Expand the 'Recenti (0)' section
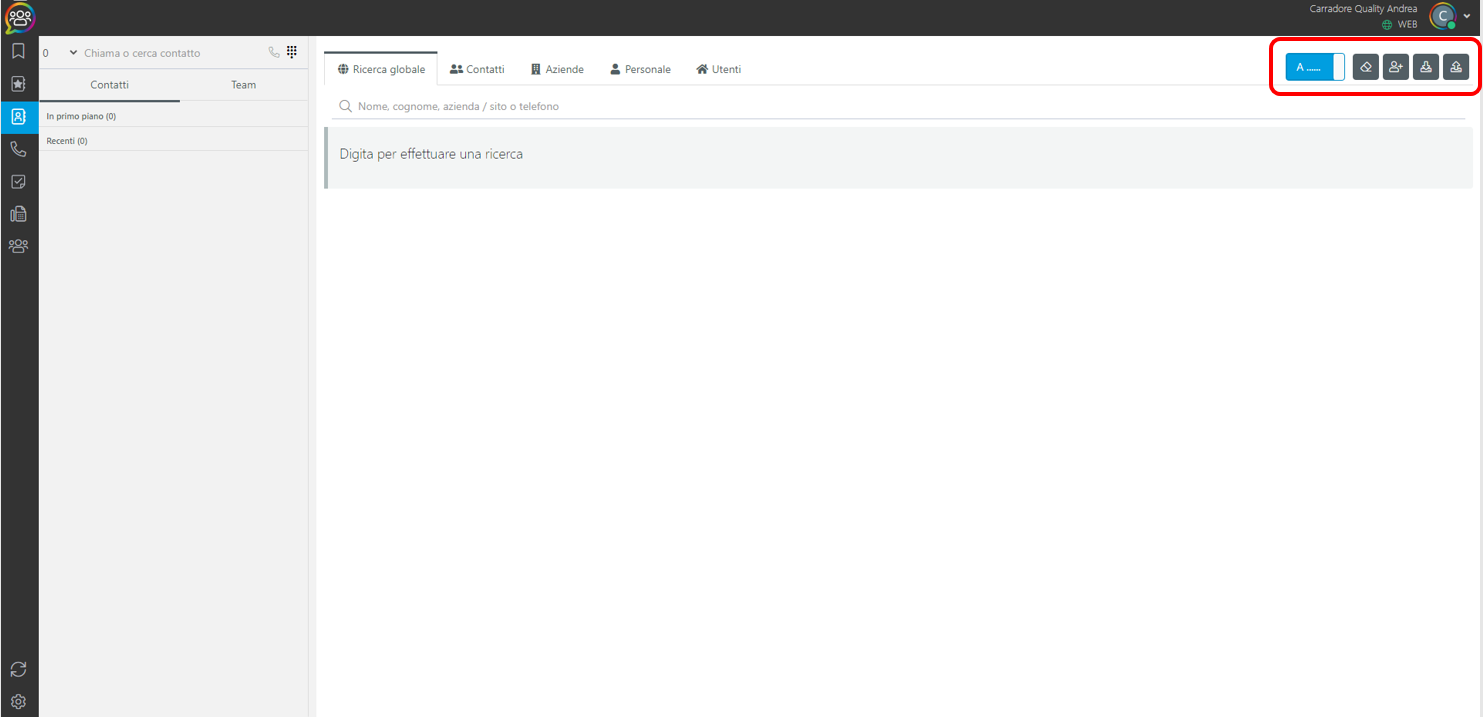 point(173,141)
